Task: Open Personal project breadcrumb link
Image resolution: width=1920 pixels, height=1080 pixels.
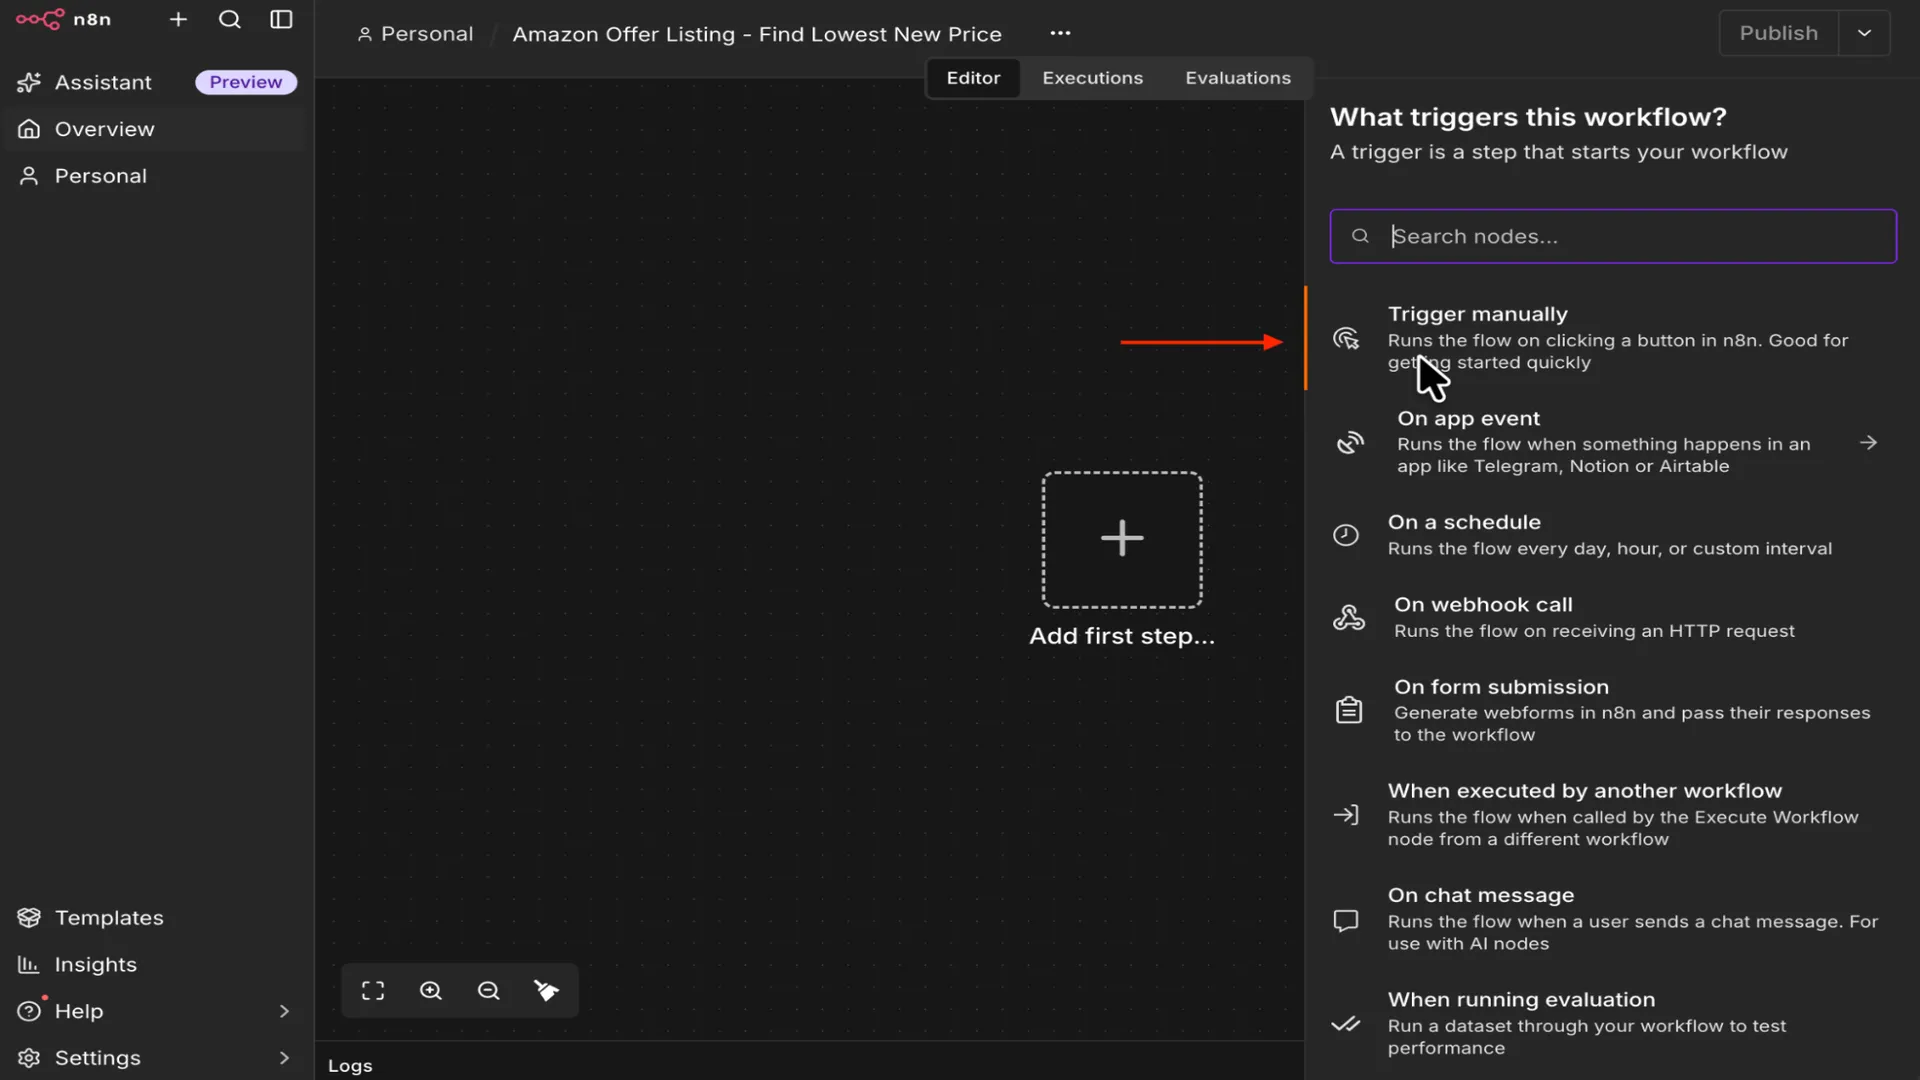Action: tap(415, 34)
